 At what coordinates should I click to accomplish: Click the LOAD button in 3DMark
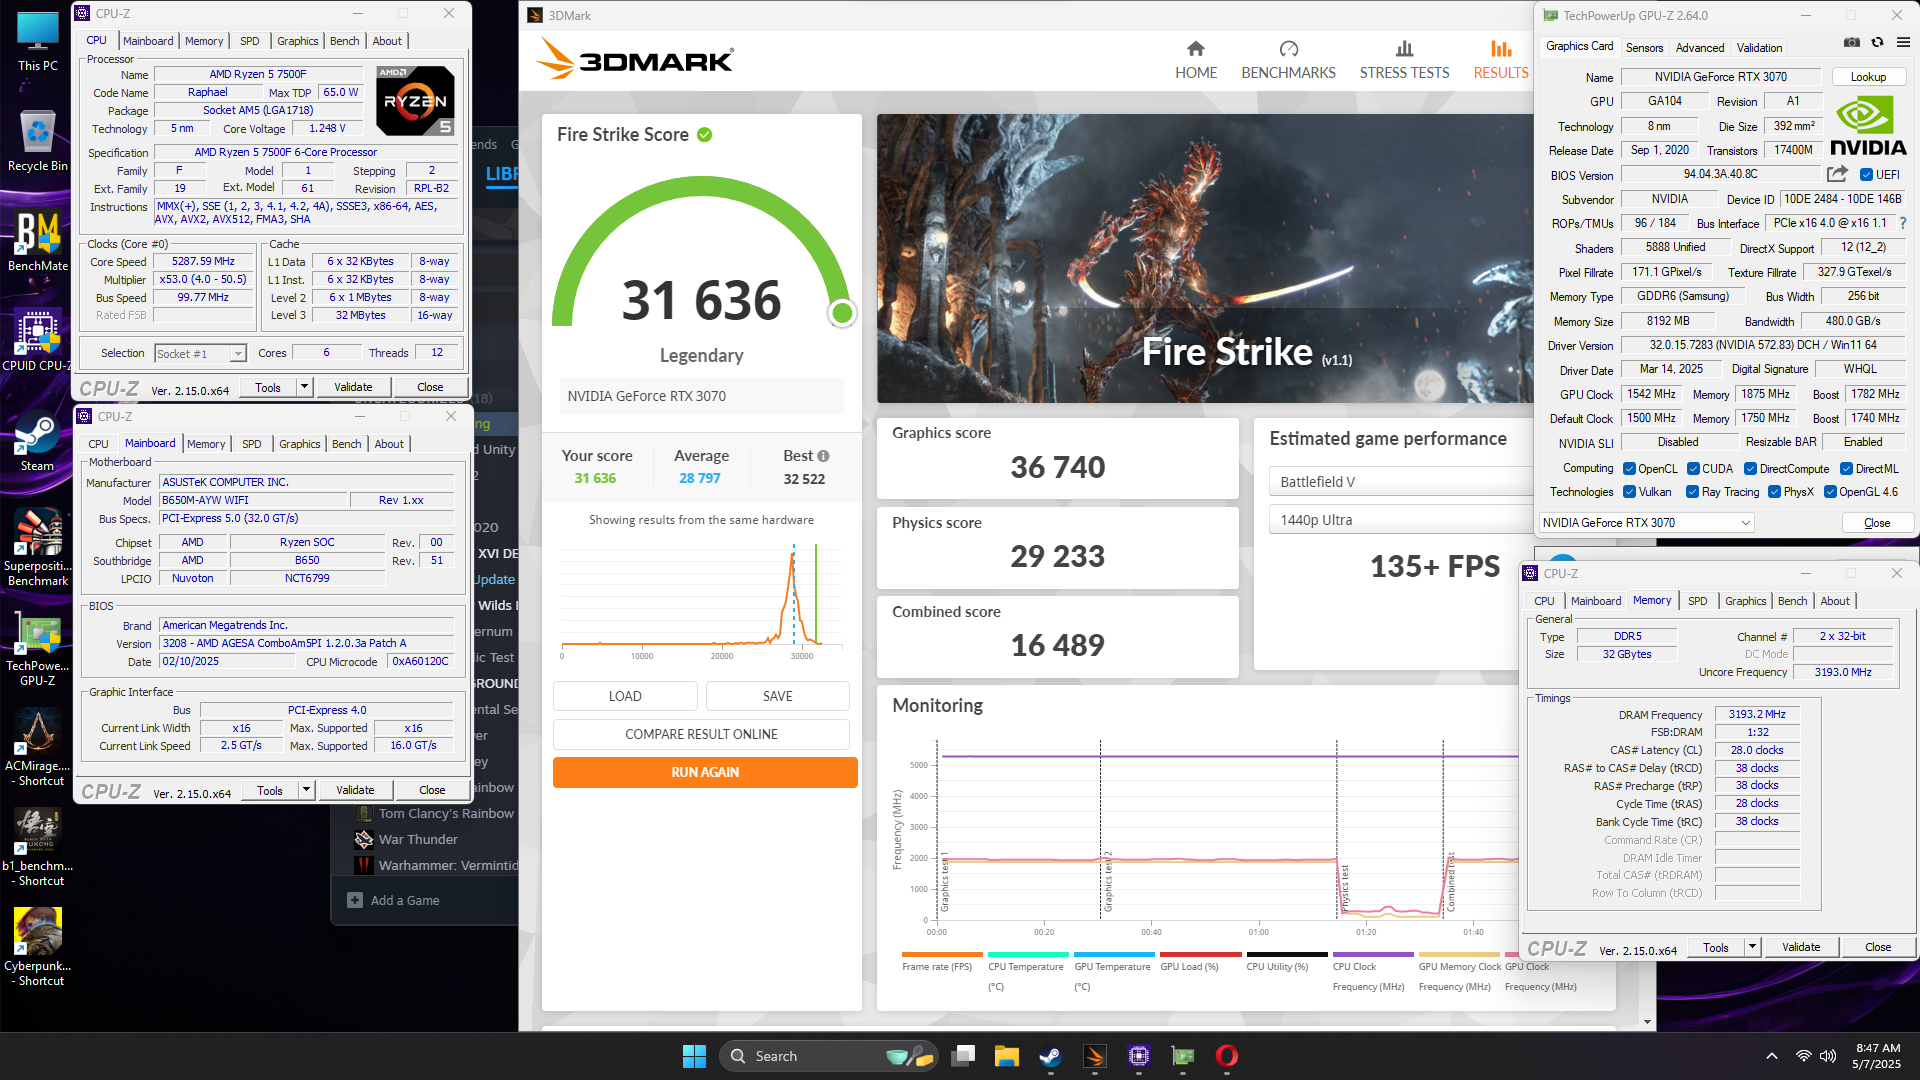tap(625, 696)
